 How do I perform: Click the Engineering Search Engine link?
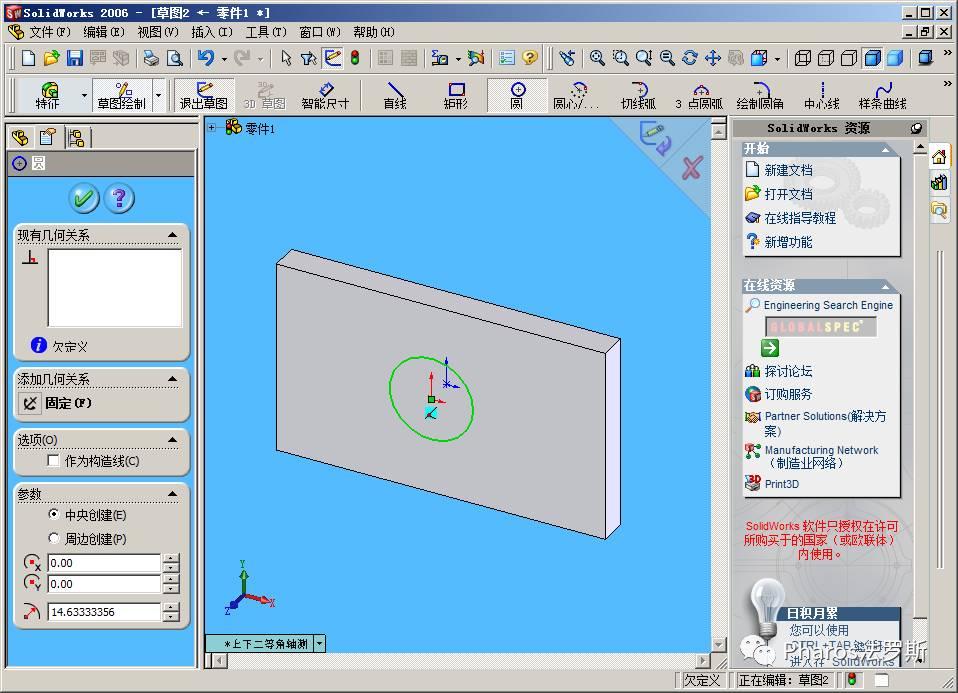(x=828, y=305)
